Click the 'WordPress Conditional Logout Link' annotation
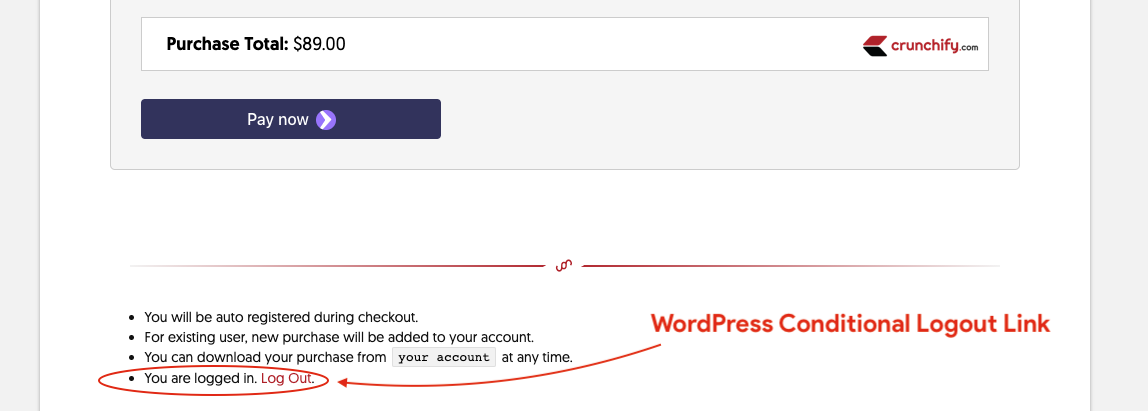1148x411 pixels. pyautogui.click(x=851, y=324)
